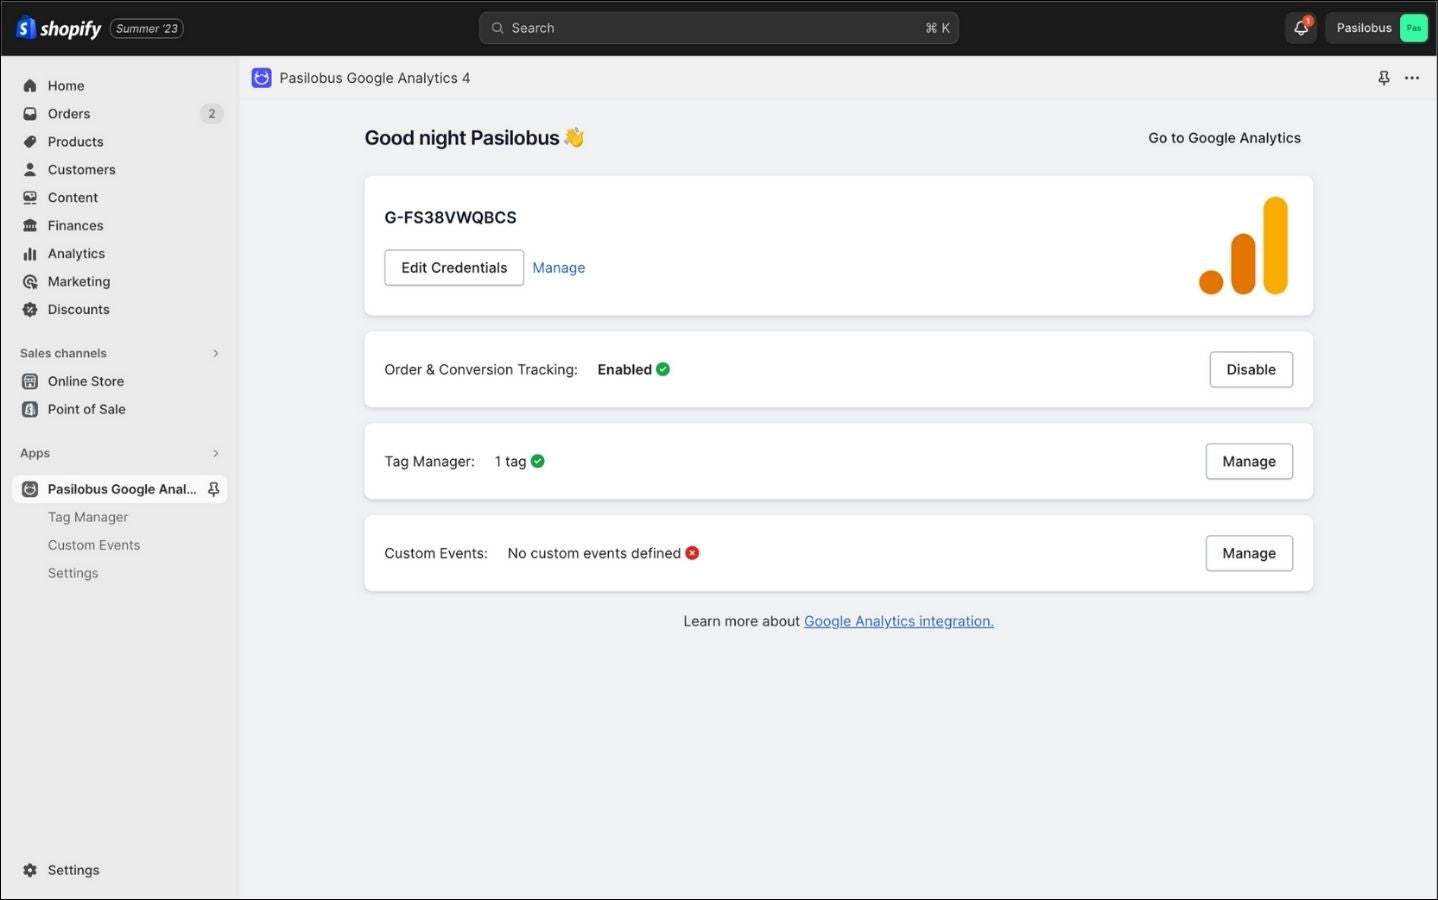Image resolution: width=1438 pixels, height=900 pixels.
Task: Open Orders in the sidebar
Action: pos(69,114)
